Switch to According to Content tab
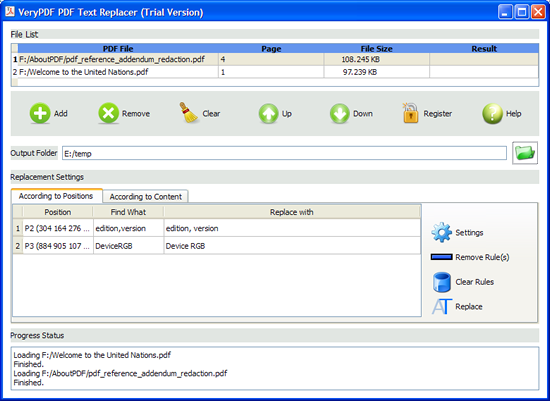Viewport: 550px width, 401px height. pyautogui.click(x=146, y=196)
